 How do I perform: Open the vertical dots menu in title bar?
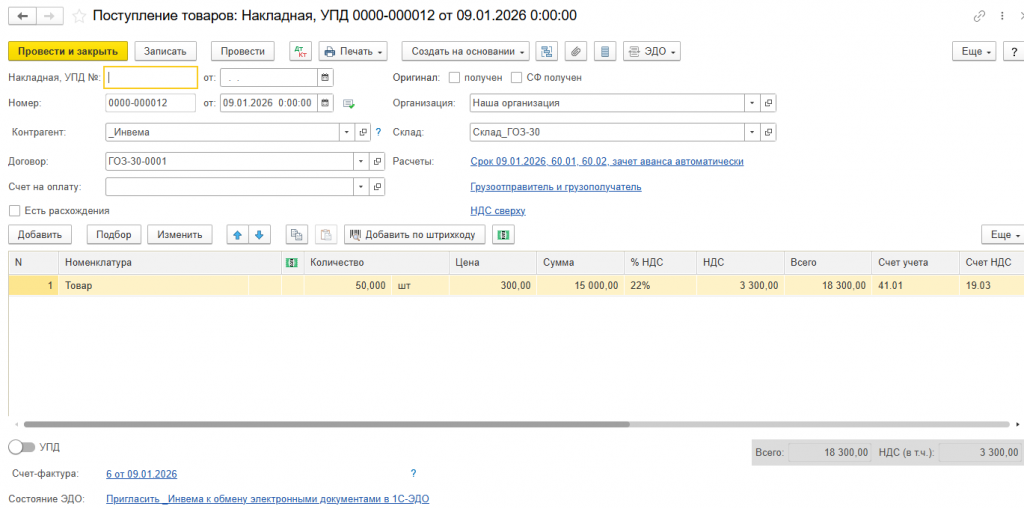(x=1003, y=16)
